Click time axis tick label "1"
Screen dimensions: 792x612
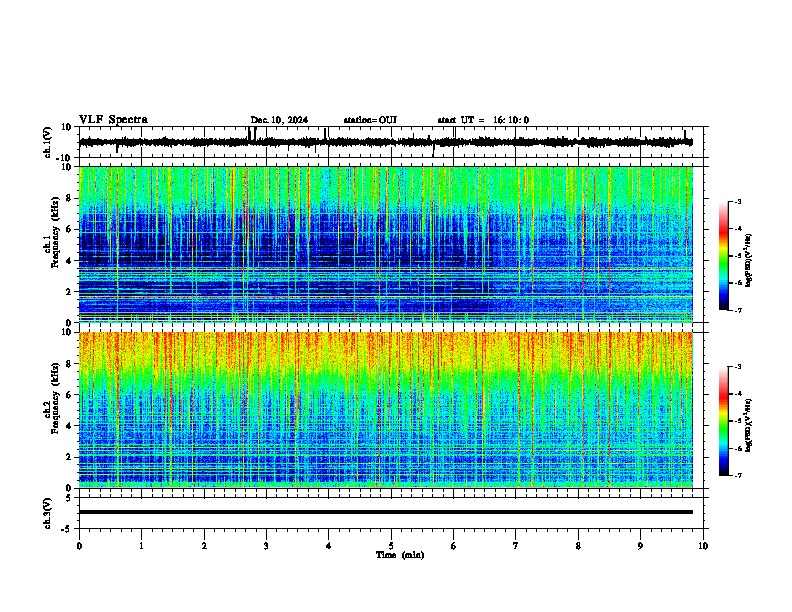tap(141, 546)
